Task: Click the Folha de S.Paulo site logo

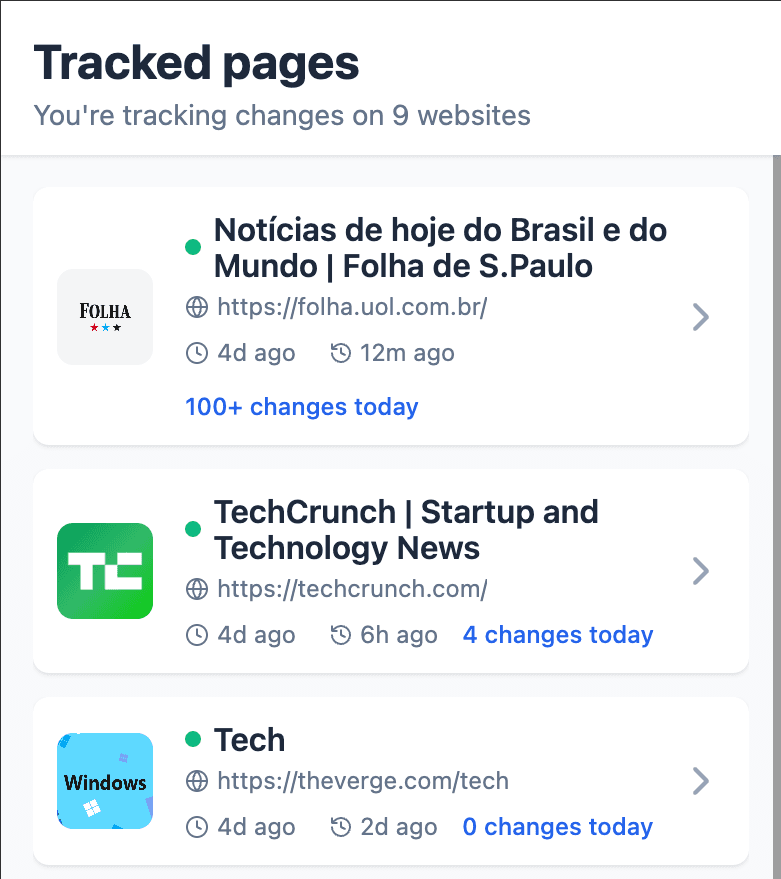Action: (105, 316)
